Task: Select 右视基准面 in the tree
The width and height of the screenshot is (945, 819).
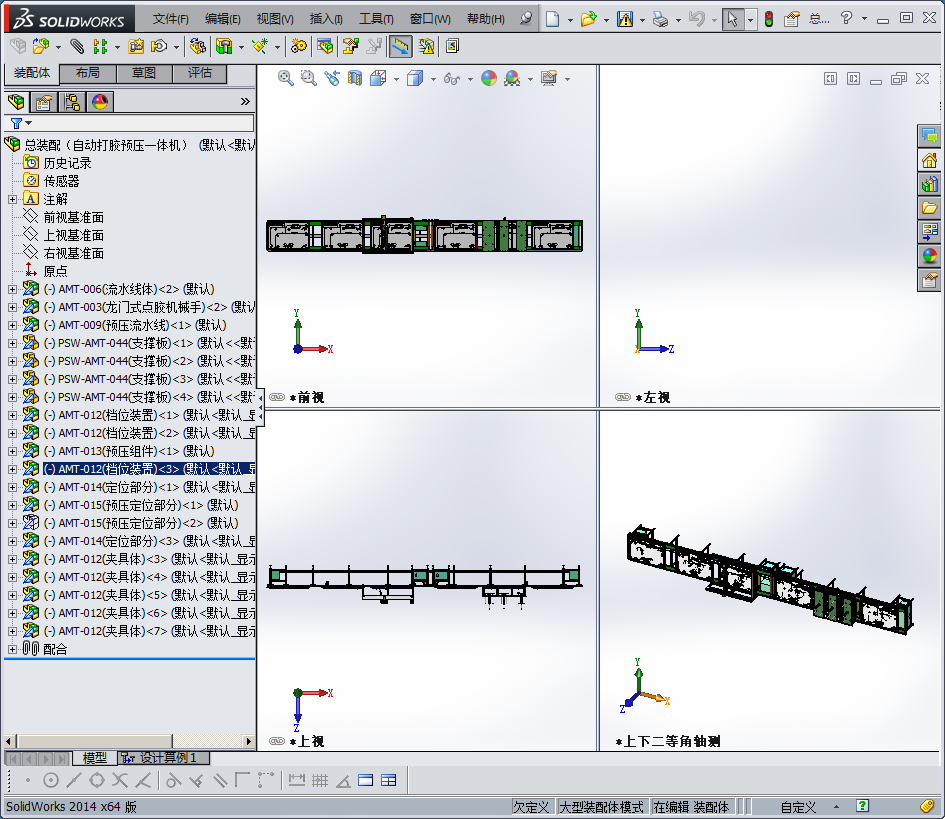Action: 73,254
